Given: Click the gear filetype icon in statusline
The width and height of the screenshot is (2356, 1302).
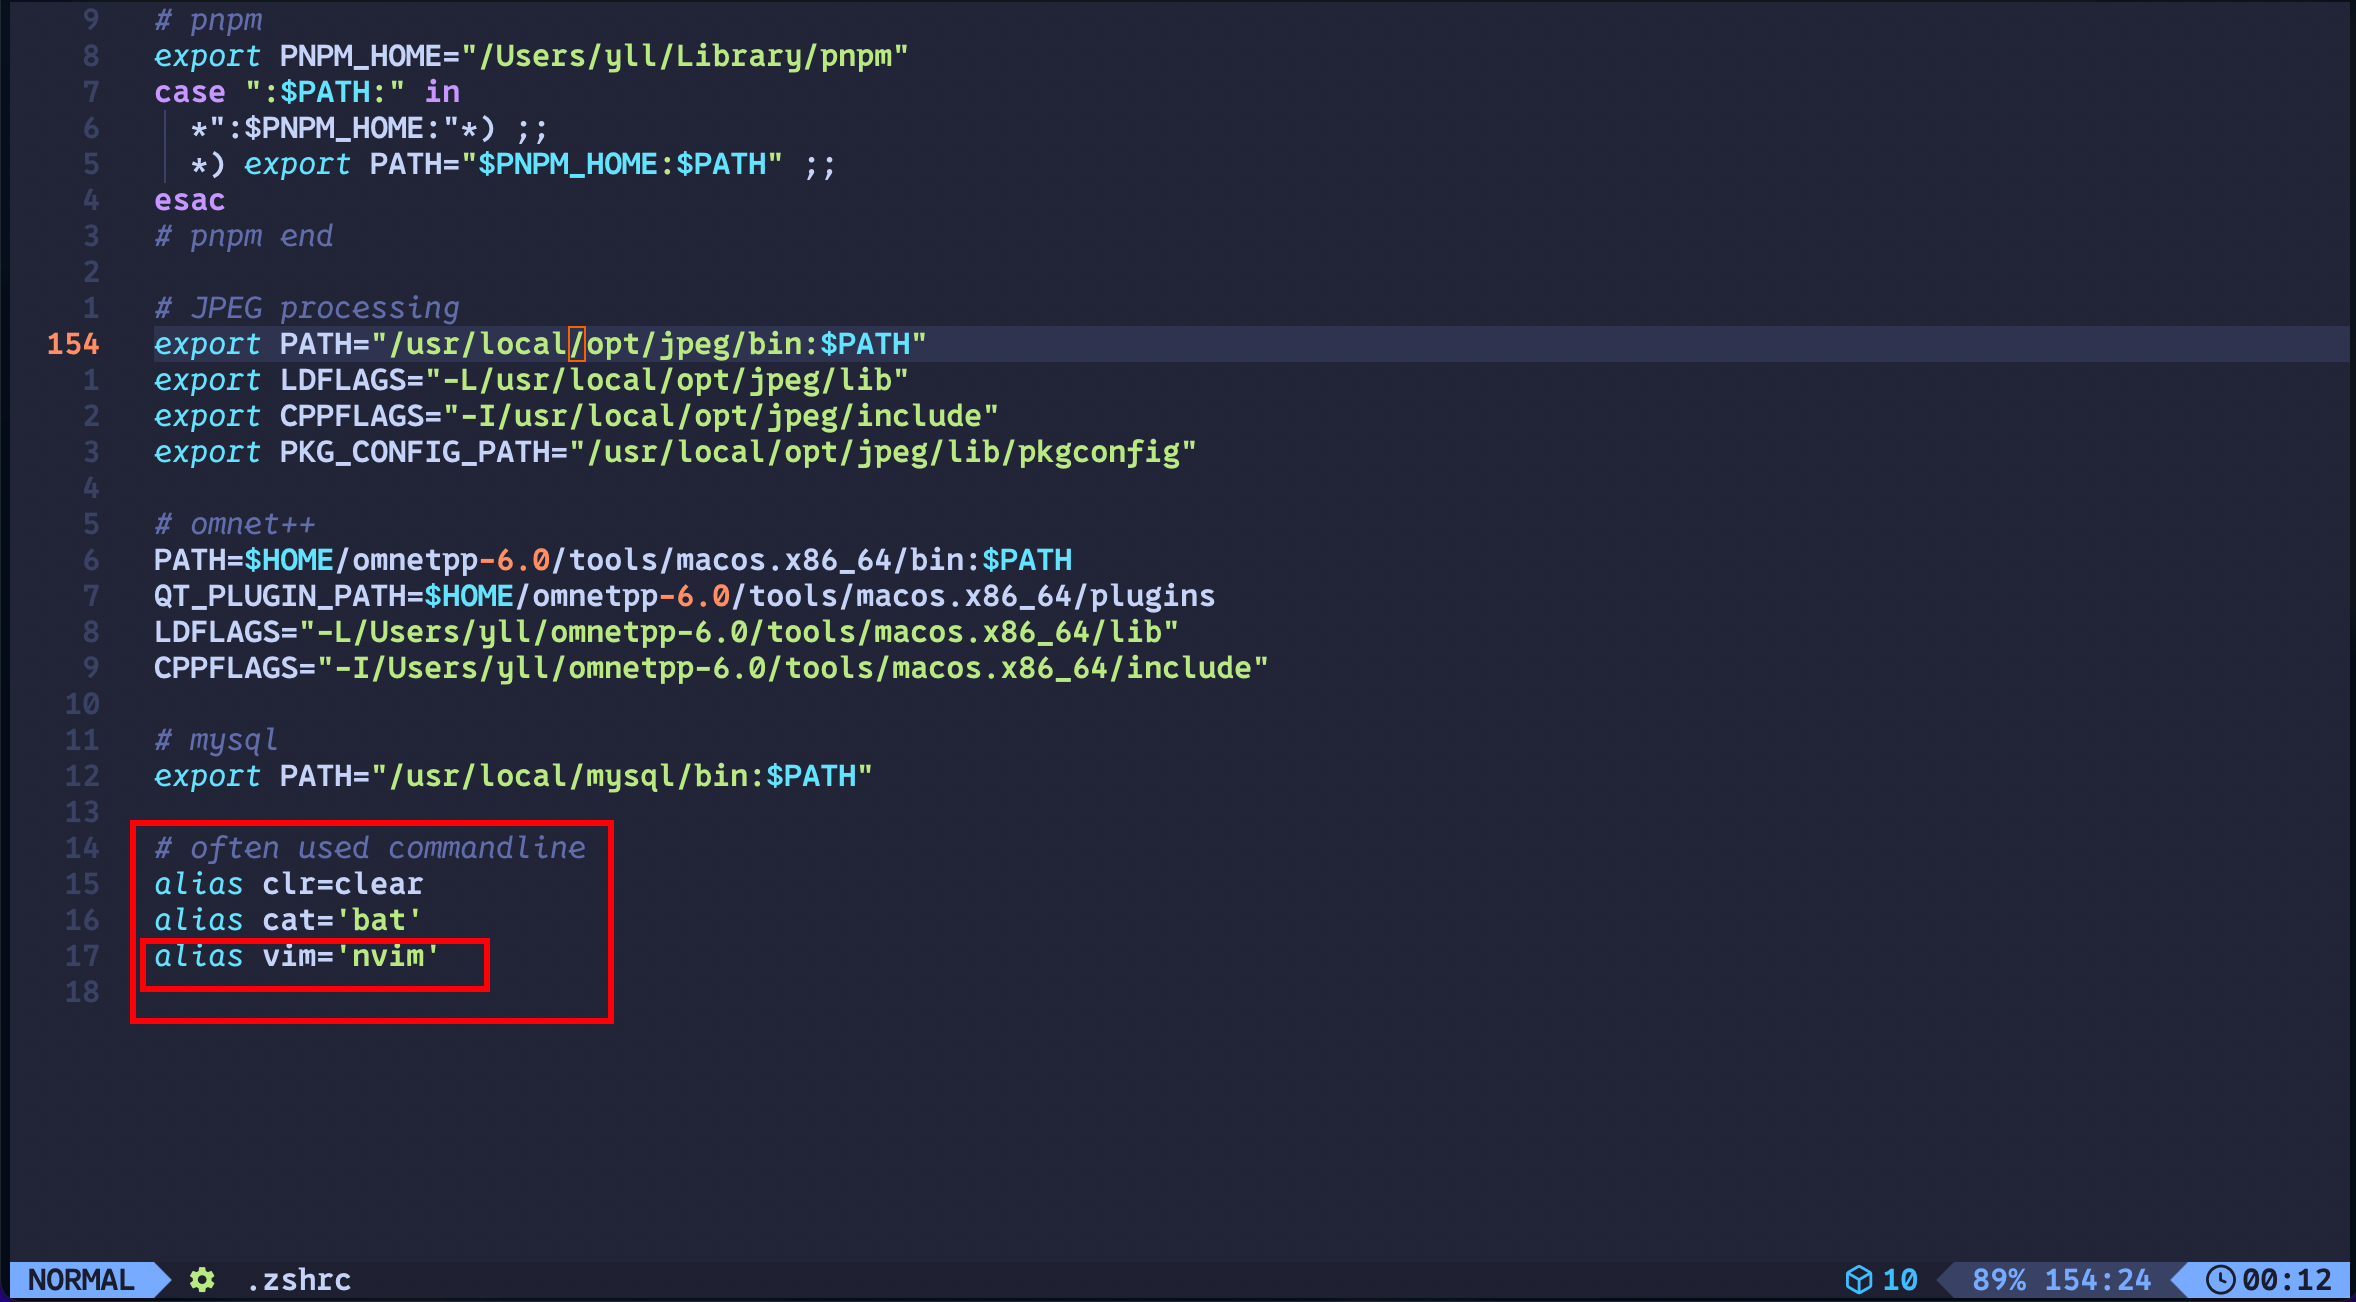Looking at the screenshot, I should [202, 1280].
